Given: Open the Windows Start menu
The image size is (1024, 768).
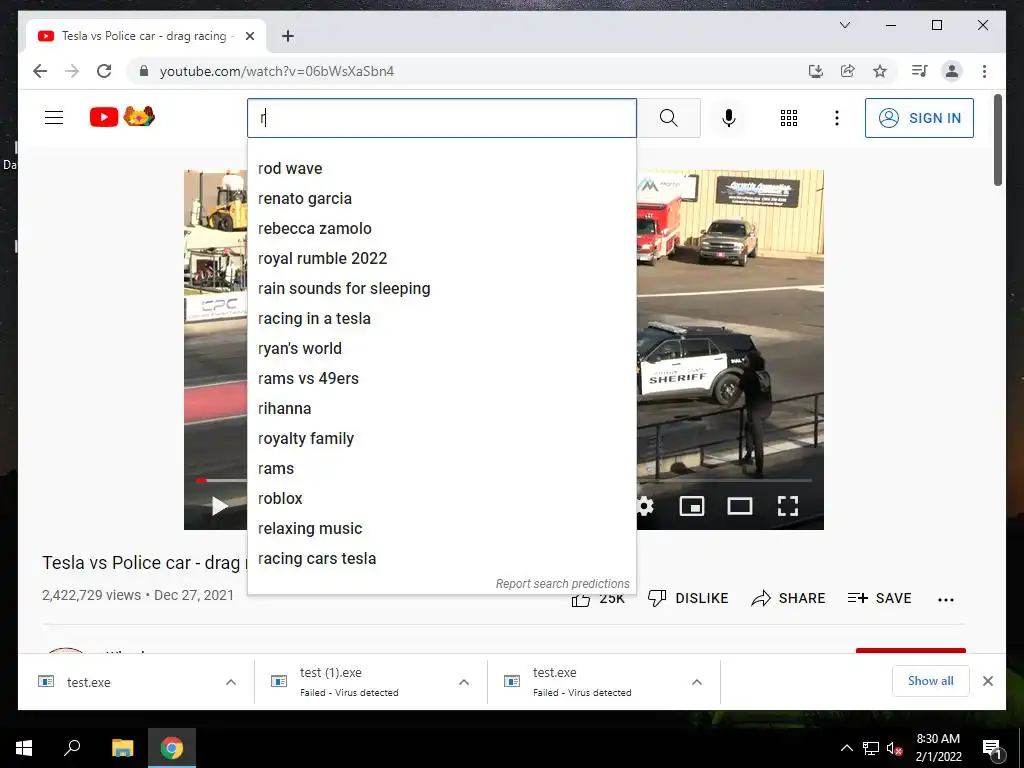Looking at the screenshot, I should point(24,748).
